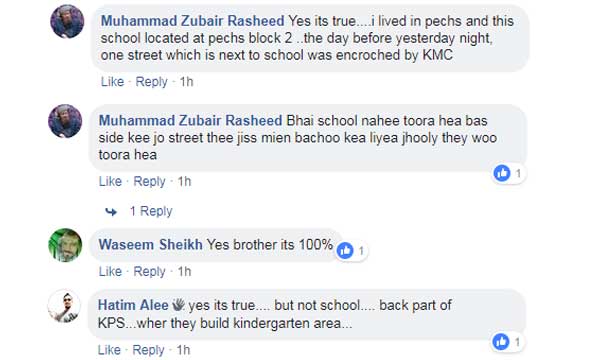The height and width of the screenshot is (360, 600).
Task: Reply to Waseem Sheikh's comment
Action: 149,272
